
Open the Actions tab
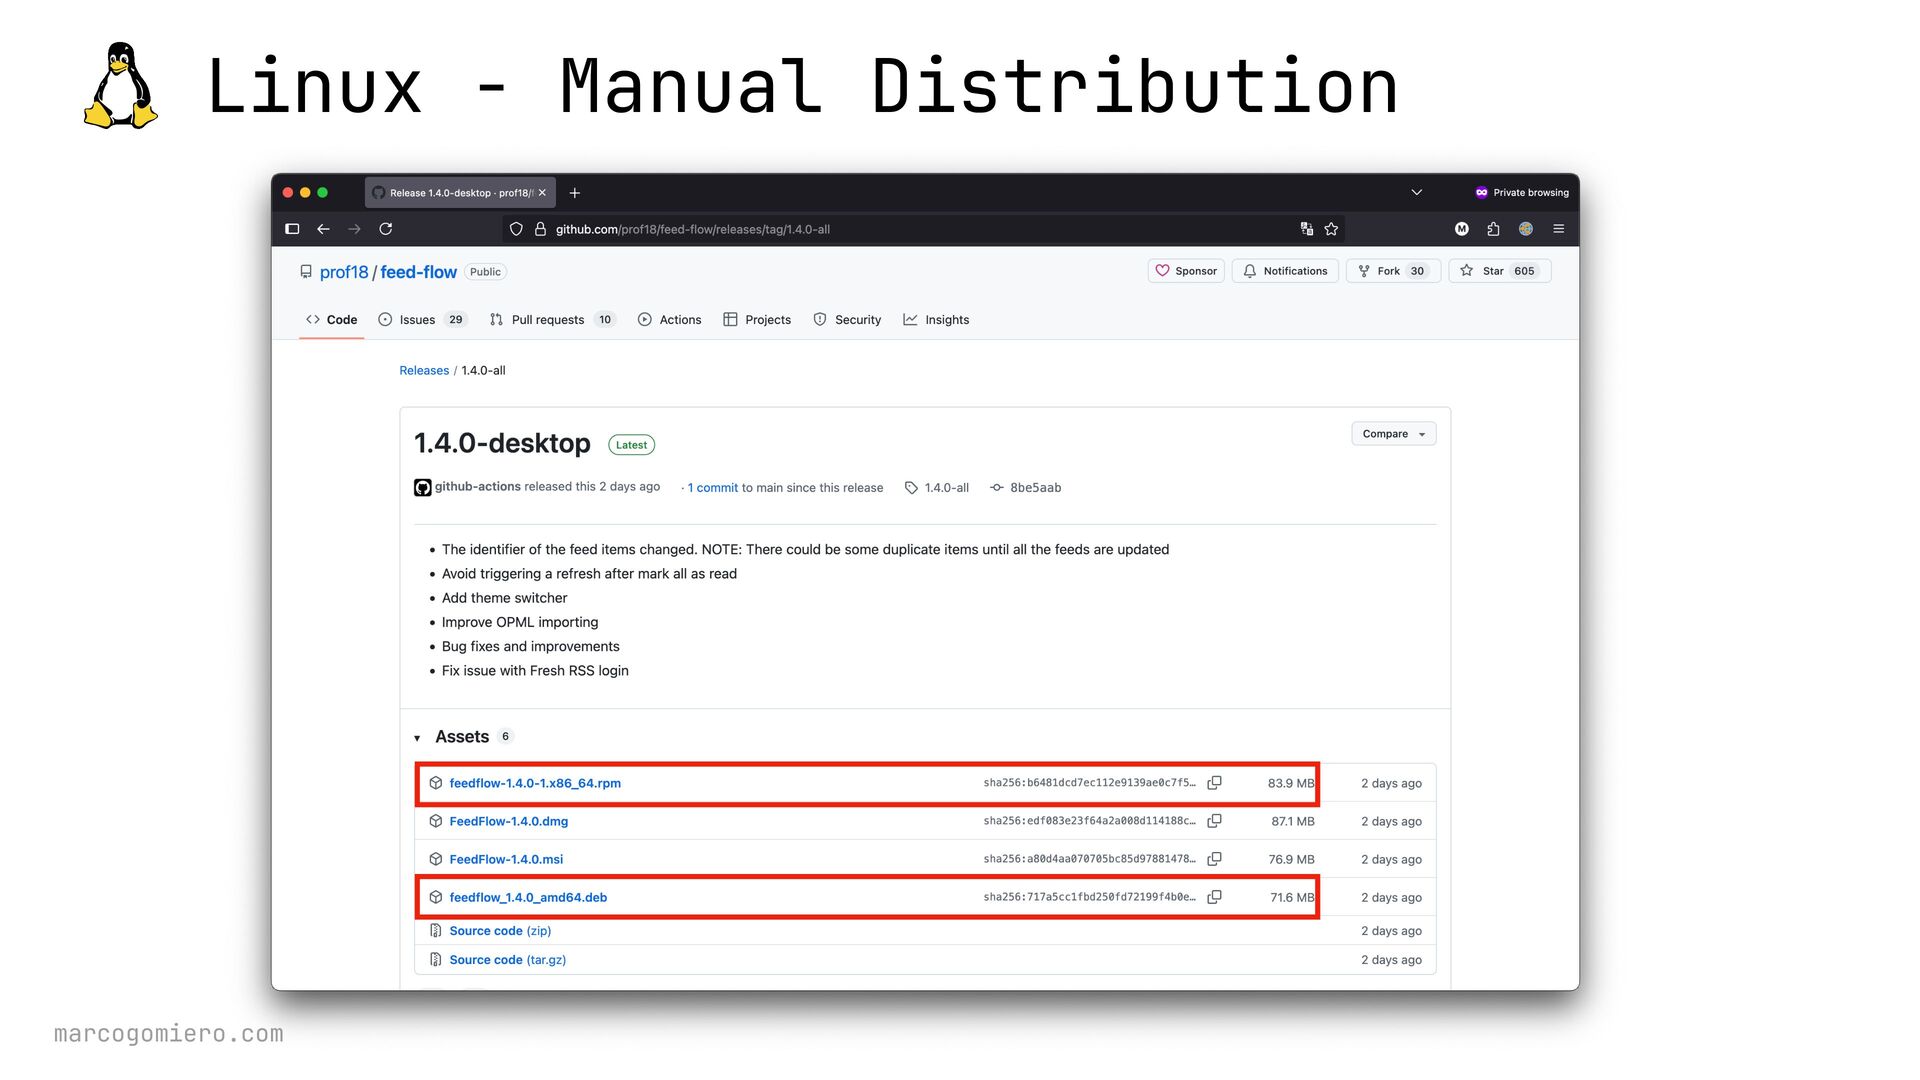tap(669, 320)
